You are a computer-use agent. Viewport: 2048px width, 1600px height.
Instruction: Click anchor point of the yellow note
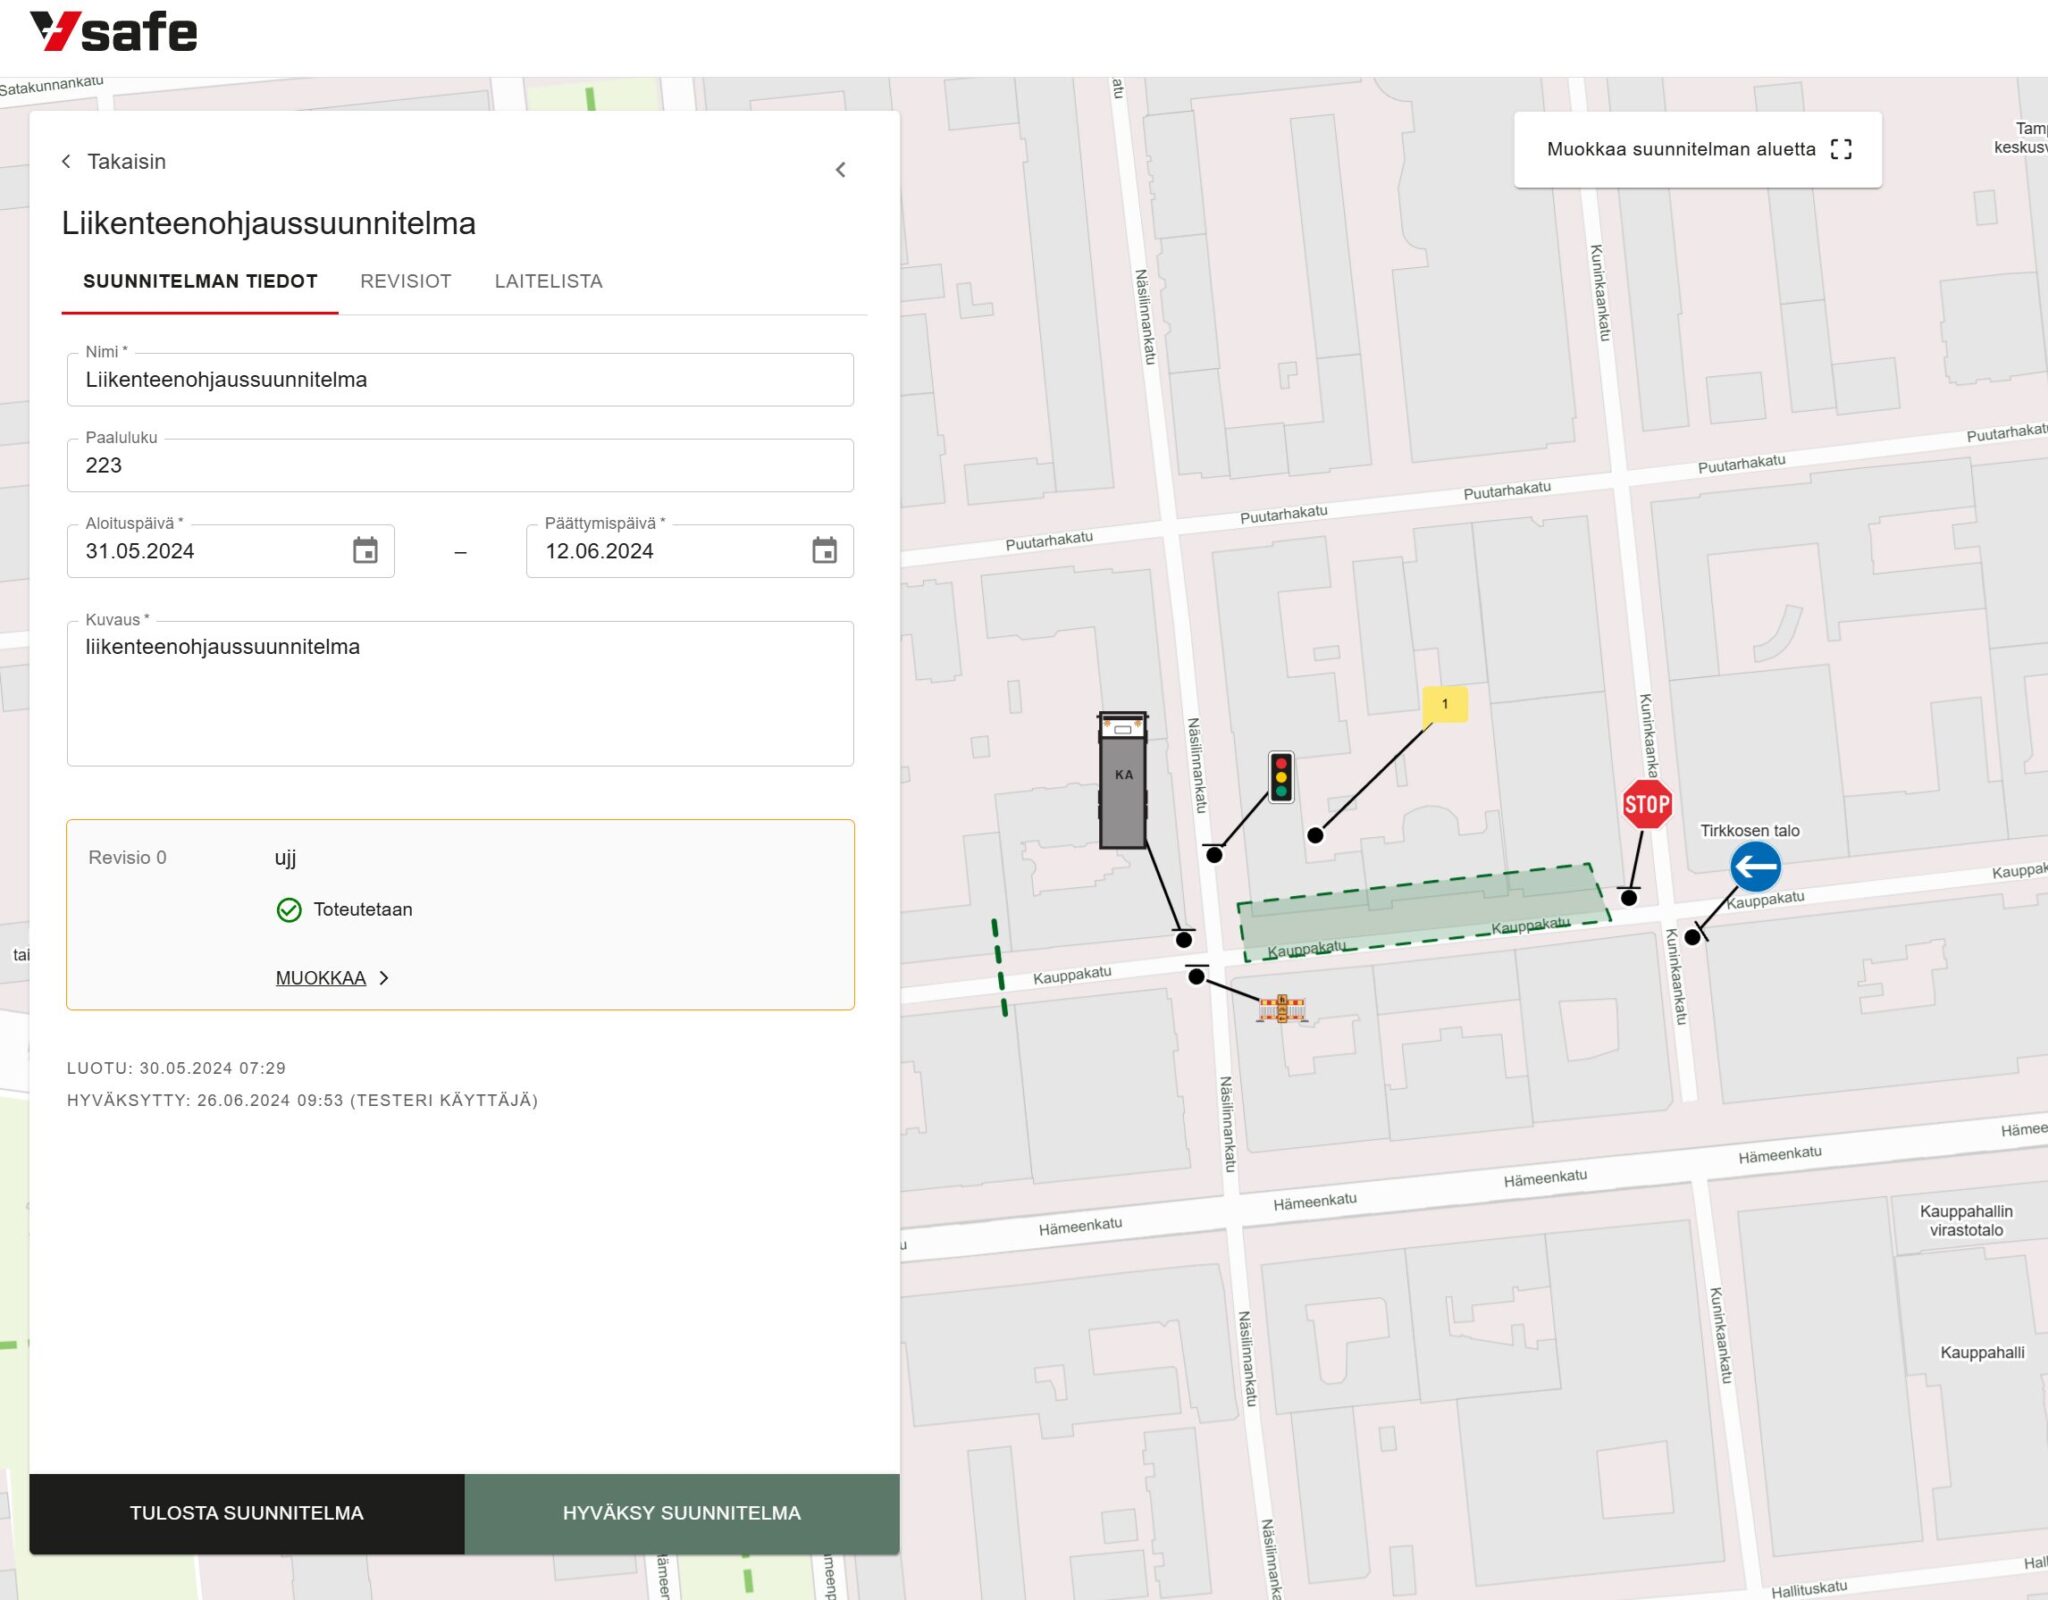coord(1316,835)
